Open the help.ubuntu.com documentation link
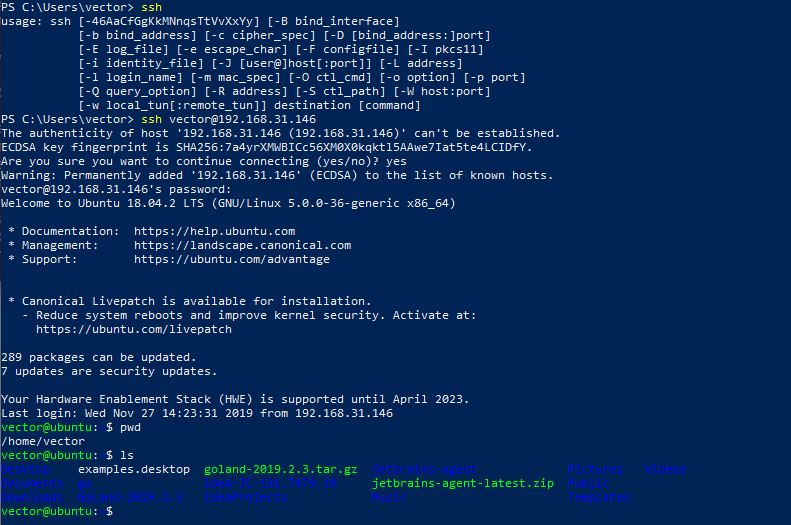The width and height of the screenshot is (791, 525). (214, 231)
